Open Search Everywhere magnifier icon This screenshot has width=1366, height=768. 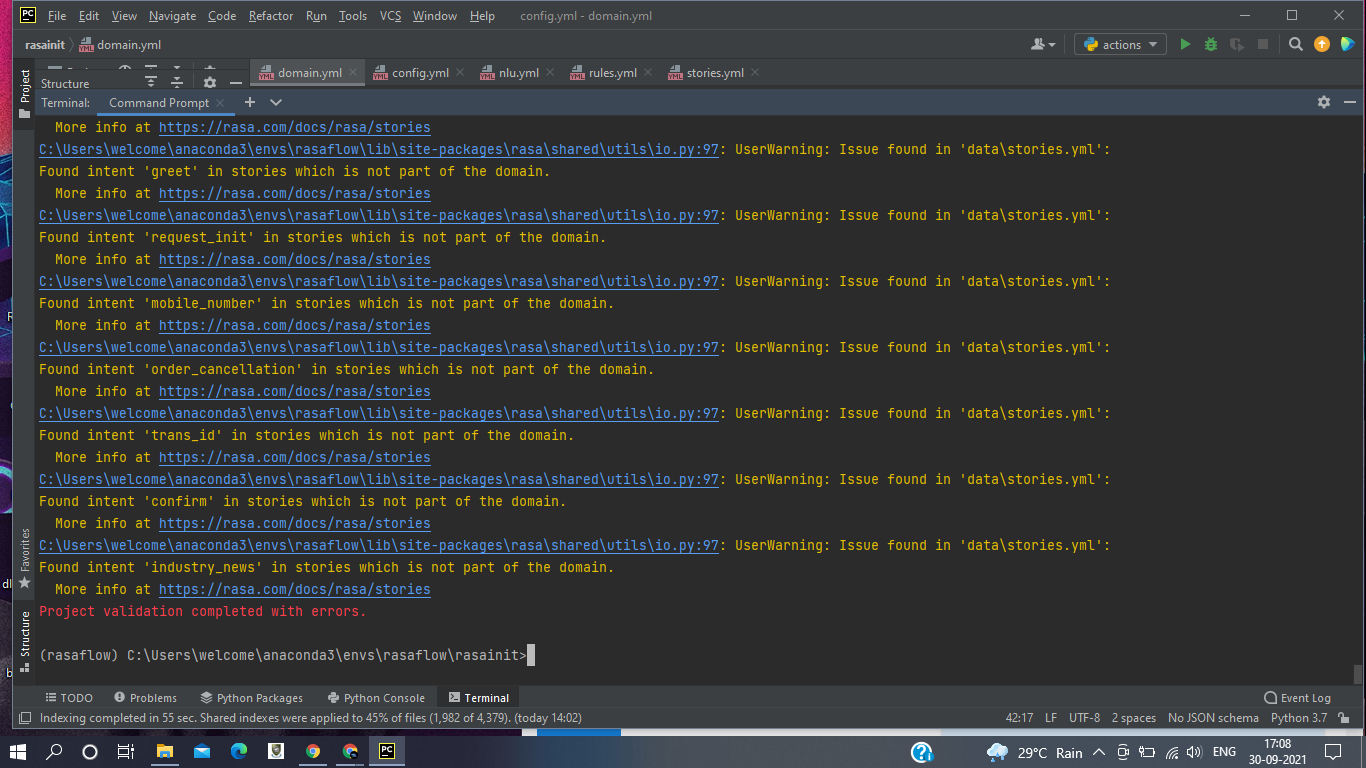pos(1296,44)
